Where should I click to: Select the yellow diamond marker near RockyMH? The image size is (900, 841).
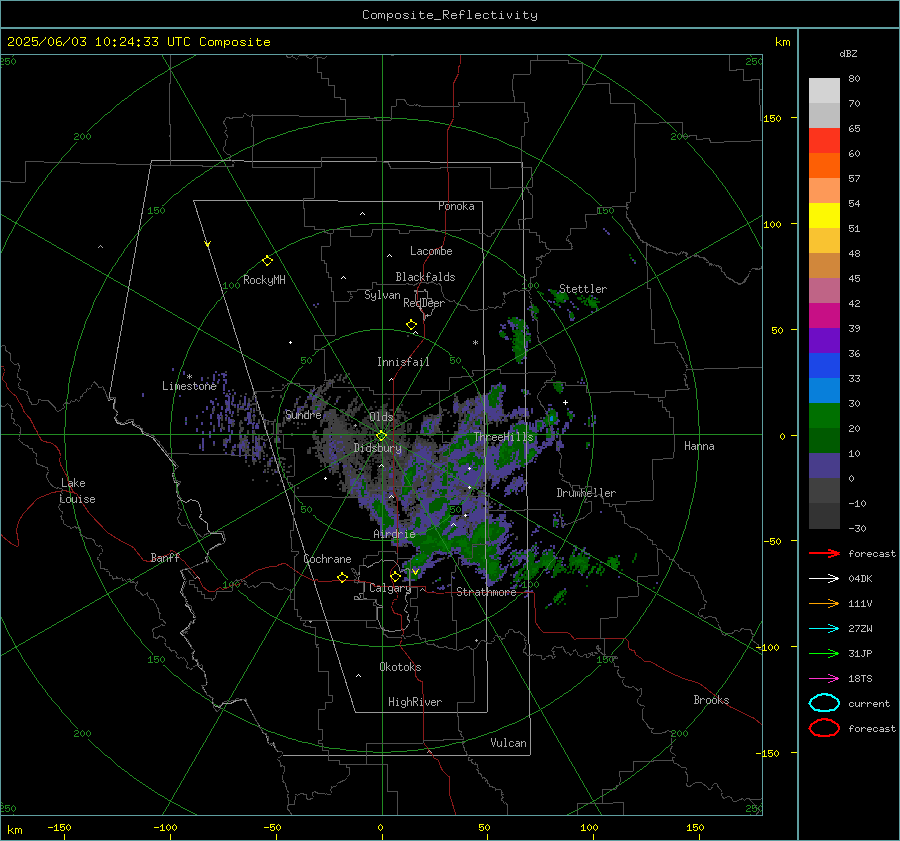pos(267,261)
